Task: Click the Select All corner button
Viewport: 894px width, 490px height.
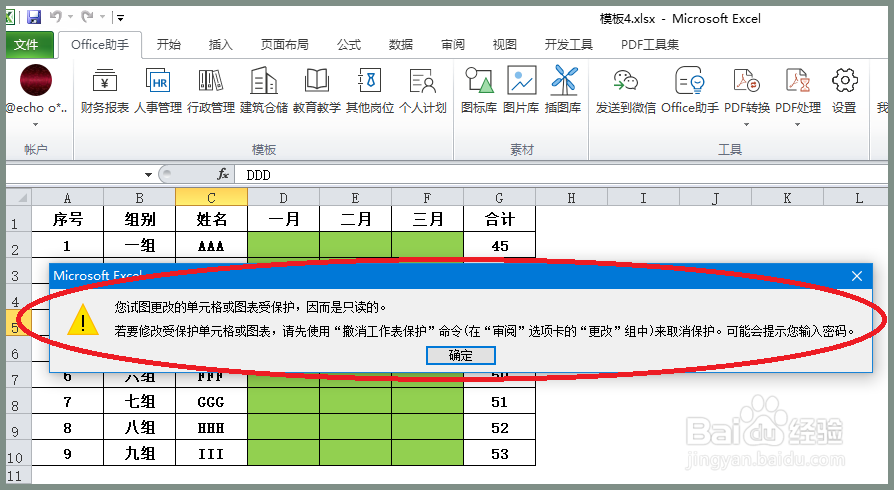Action: 19,198
